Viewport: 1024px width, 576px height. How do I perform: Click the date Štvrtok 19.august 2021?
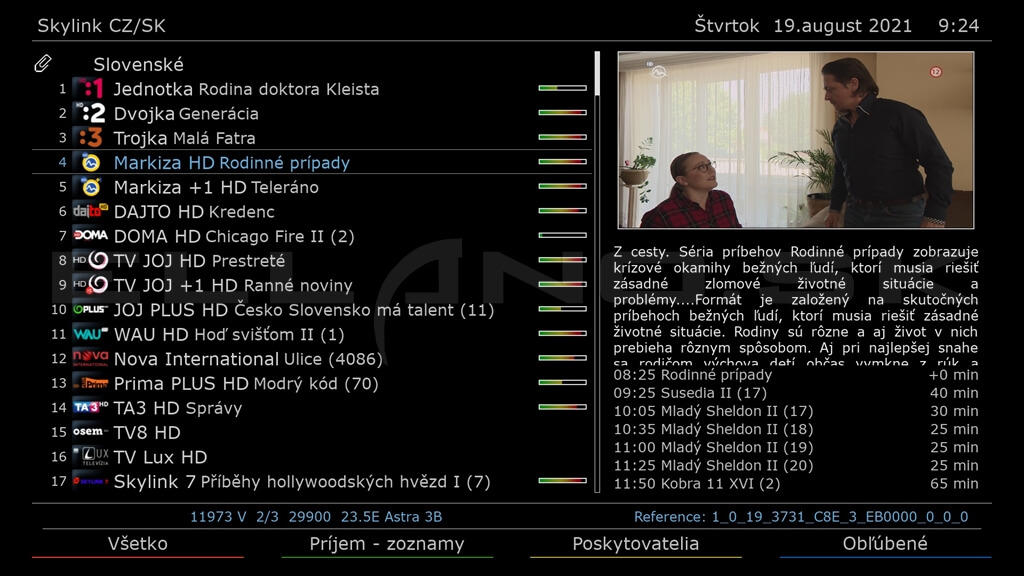[x=803, y=26]
